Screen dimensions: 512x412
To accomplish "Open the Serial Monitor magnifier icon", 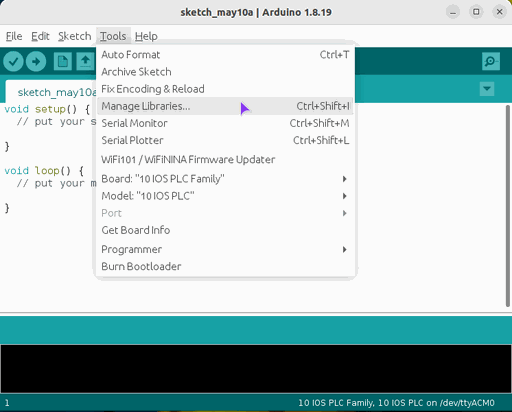I will pos(491,61).
